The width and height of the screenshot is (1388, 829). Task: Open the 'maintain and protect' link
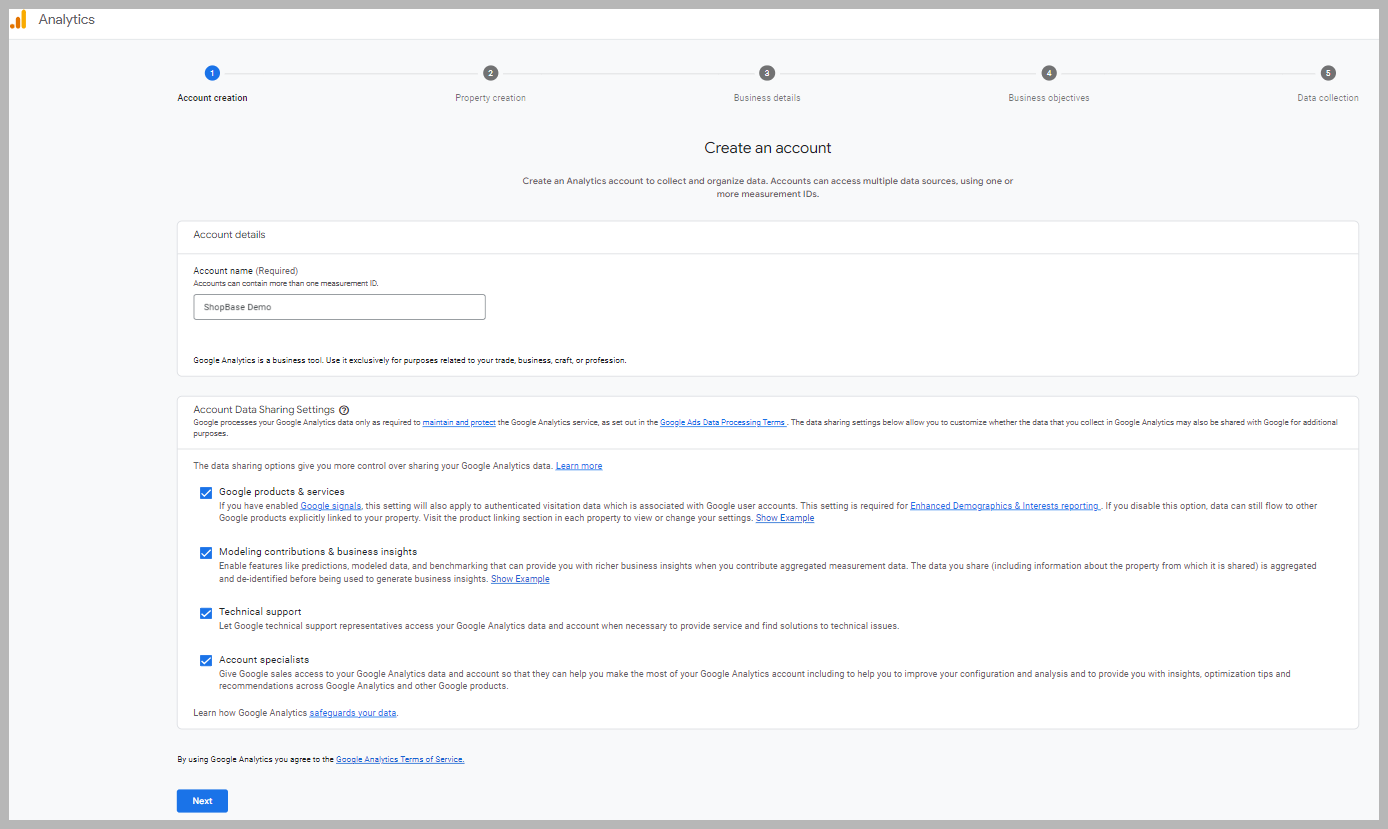[459, 423]
